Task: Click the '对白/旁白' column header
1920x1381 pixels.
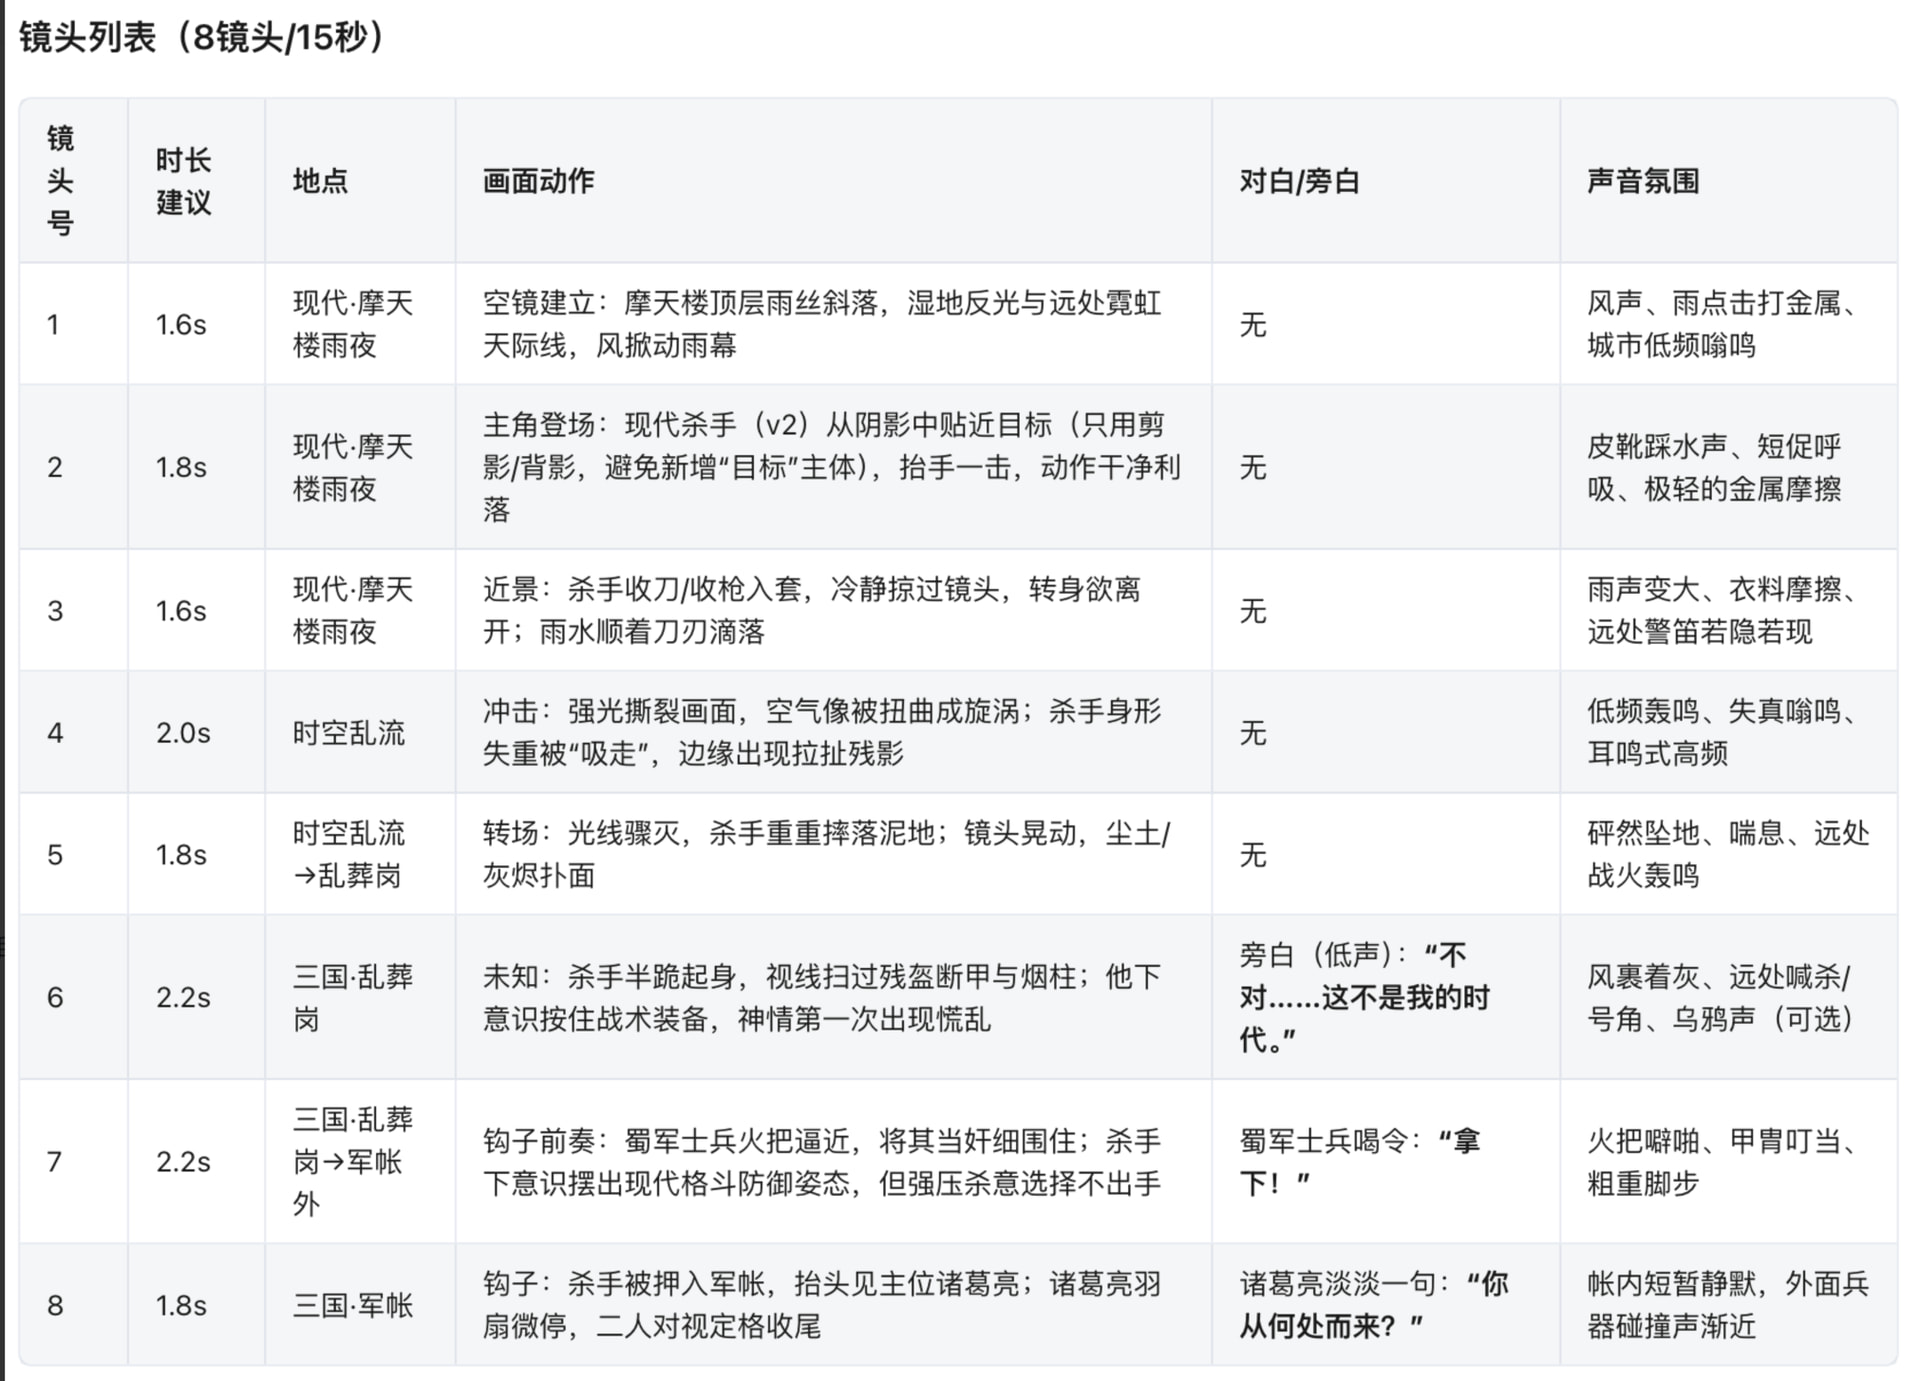Action: point(1298,181)
